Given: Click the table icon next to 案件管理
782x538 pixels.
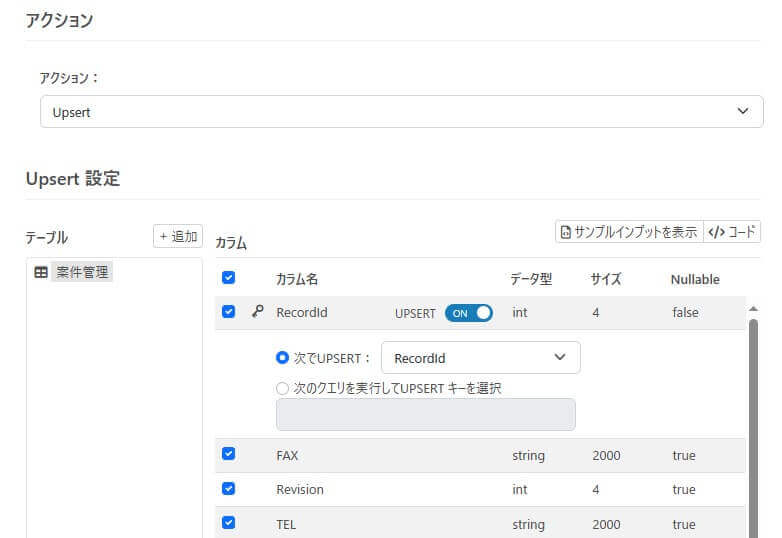Looking at the screenshot, I should coord(41,272).
